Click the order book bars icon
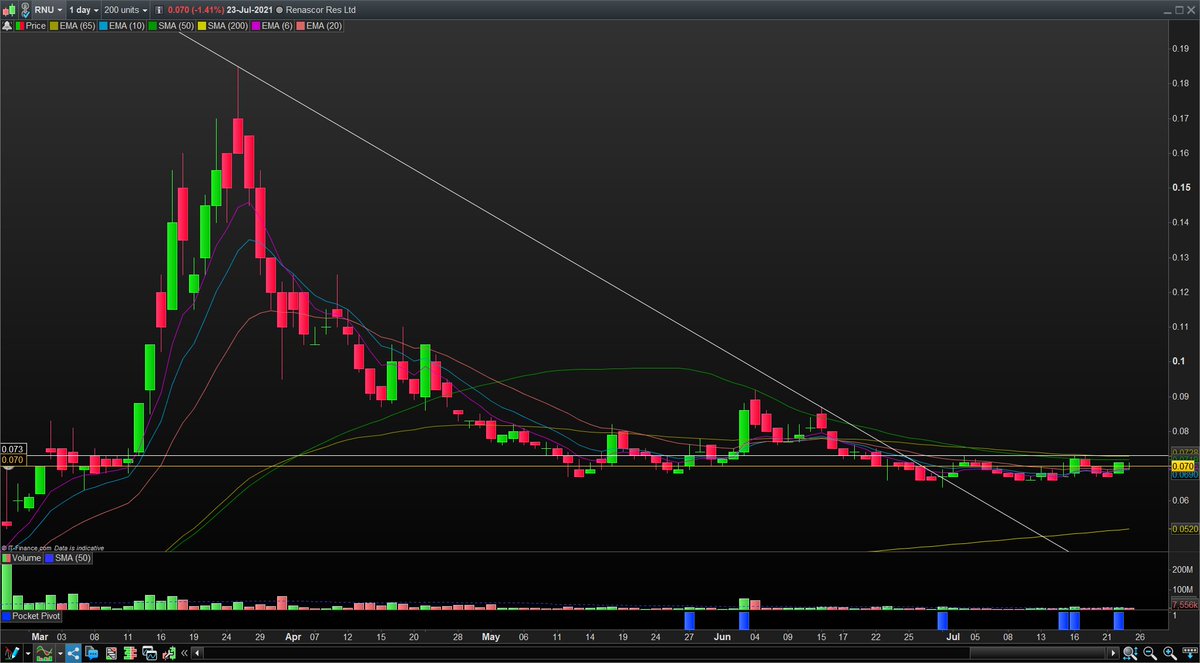Viewport: 1200px width, 663px height. point(130,652)
